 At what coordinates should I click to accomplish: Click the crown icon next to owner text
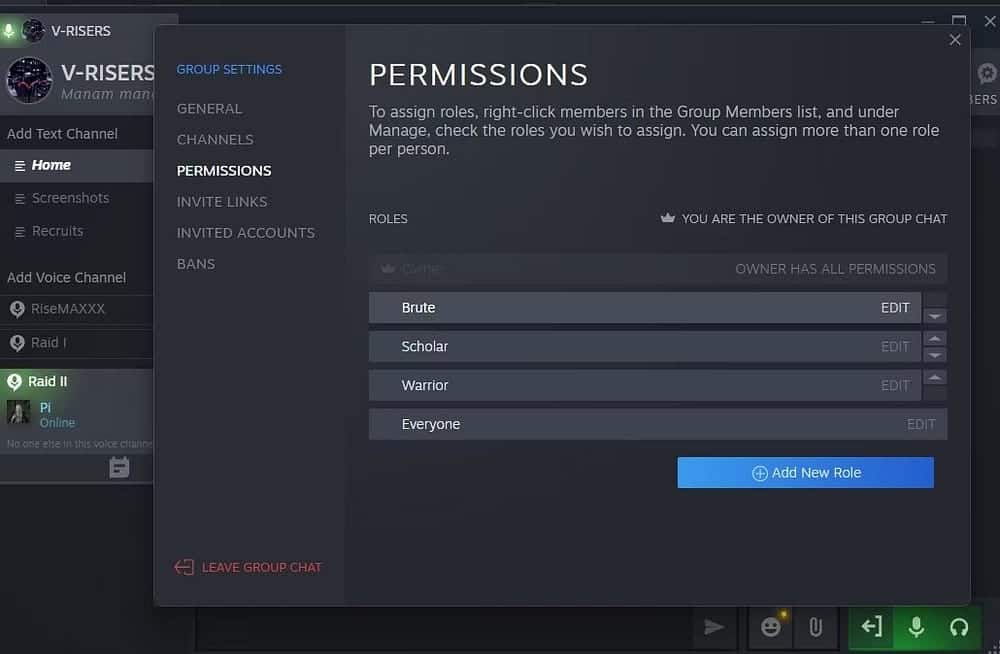click(666, 219)
